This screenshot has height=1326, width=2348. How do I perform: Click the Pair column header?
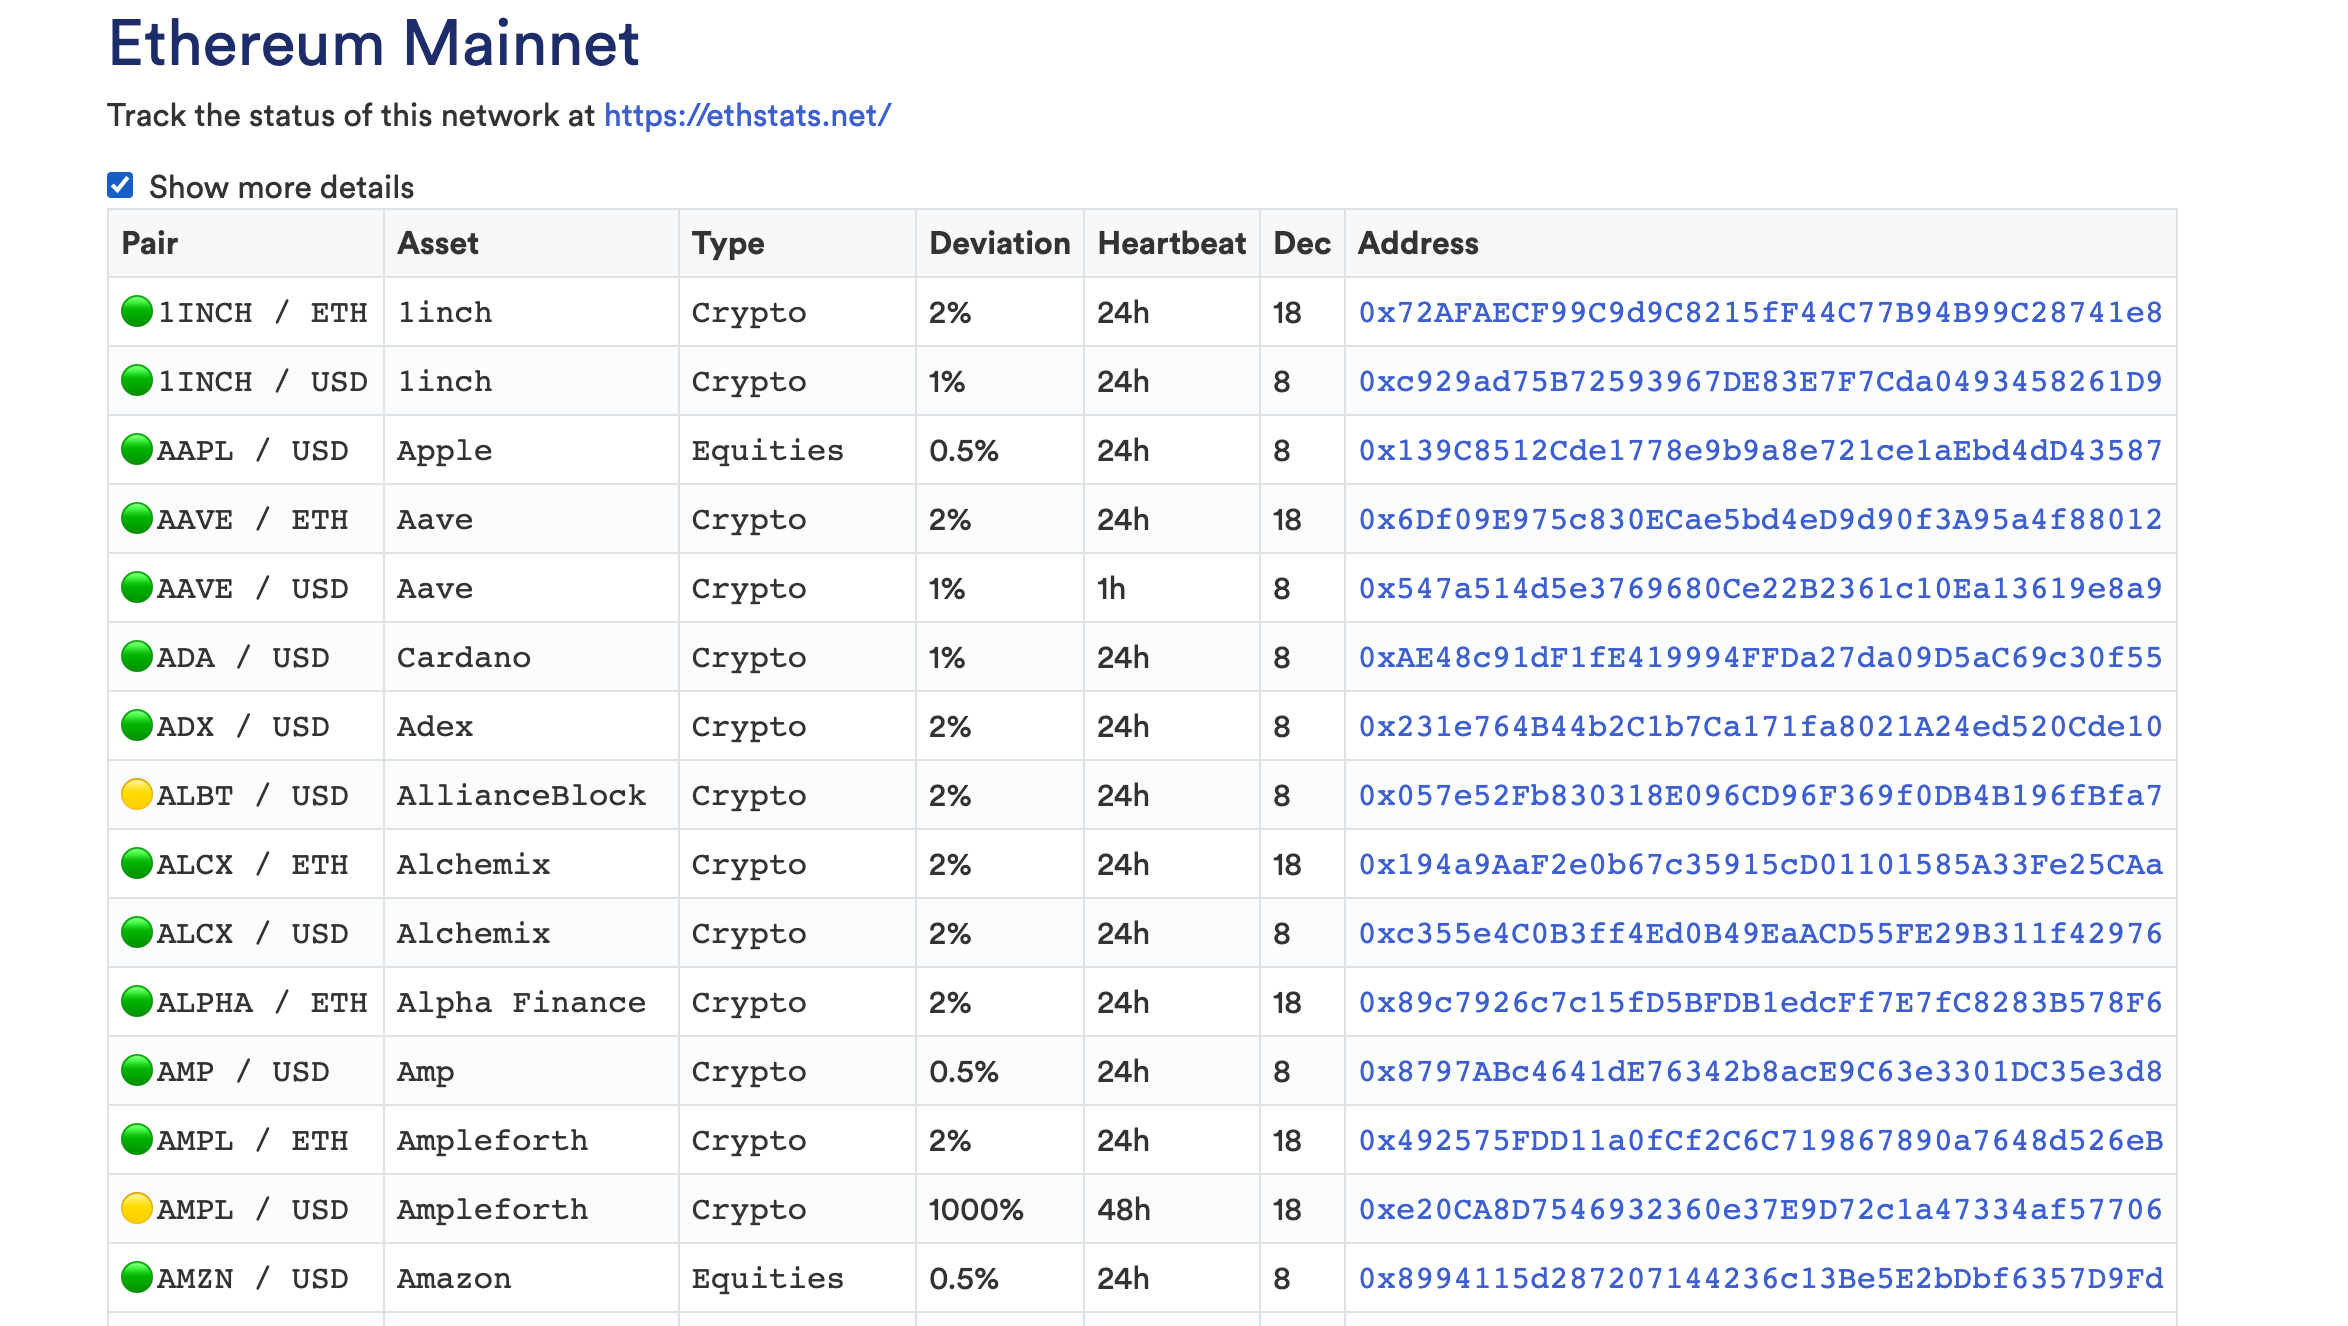(150, 243)
